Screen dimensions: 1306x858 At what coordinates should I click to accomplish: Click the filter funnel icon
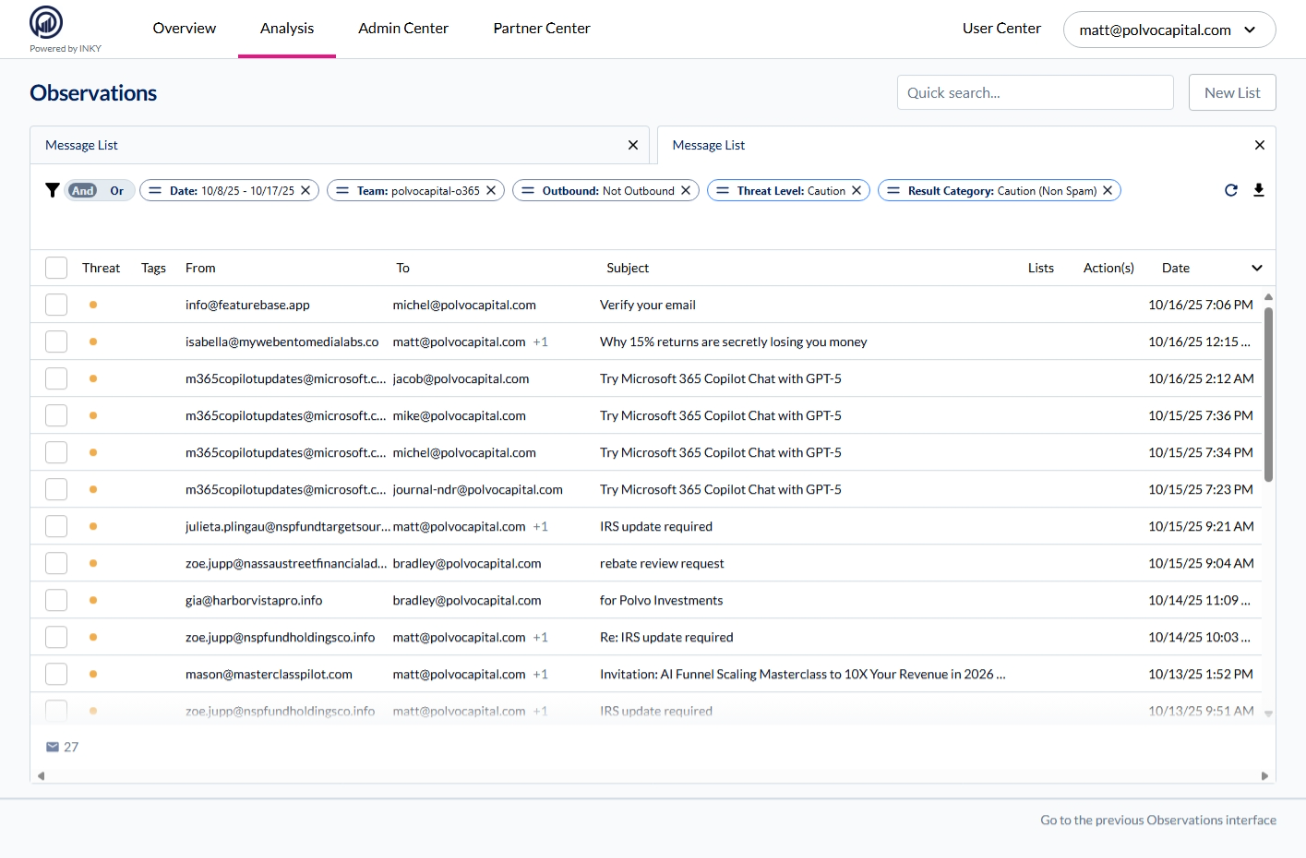52,191
